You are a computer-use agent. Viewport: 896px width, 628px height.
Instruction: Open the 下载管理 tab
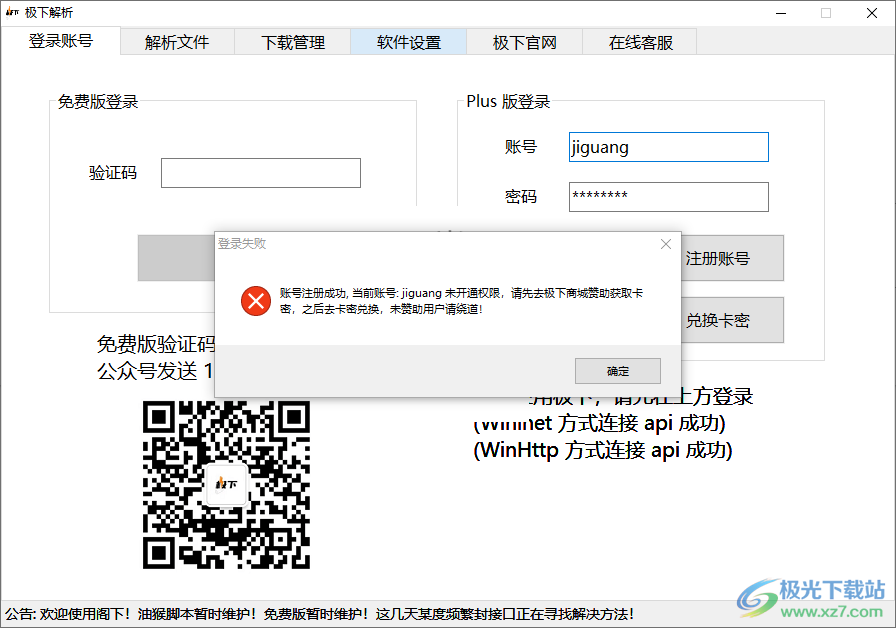tap(293, 42)
